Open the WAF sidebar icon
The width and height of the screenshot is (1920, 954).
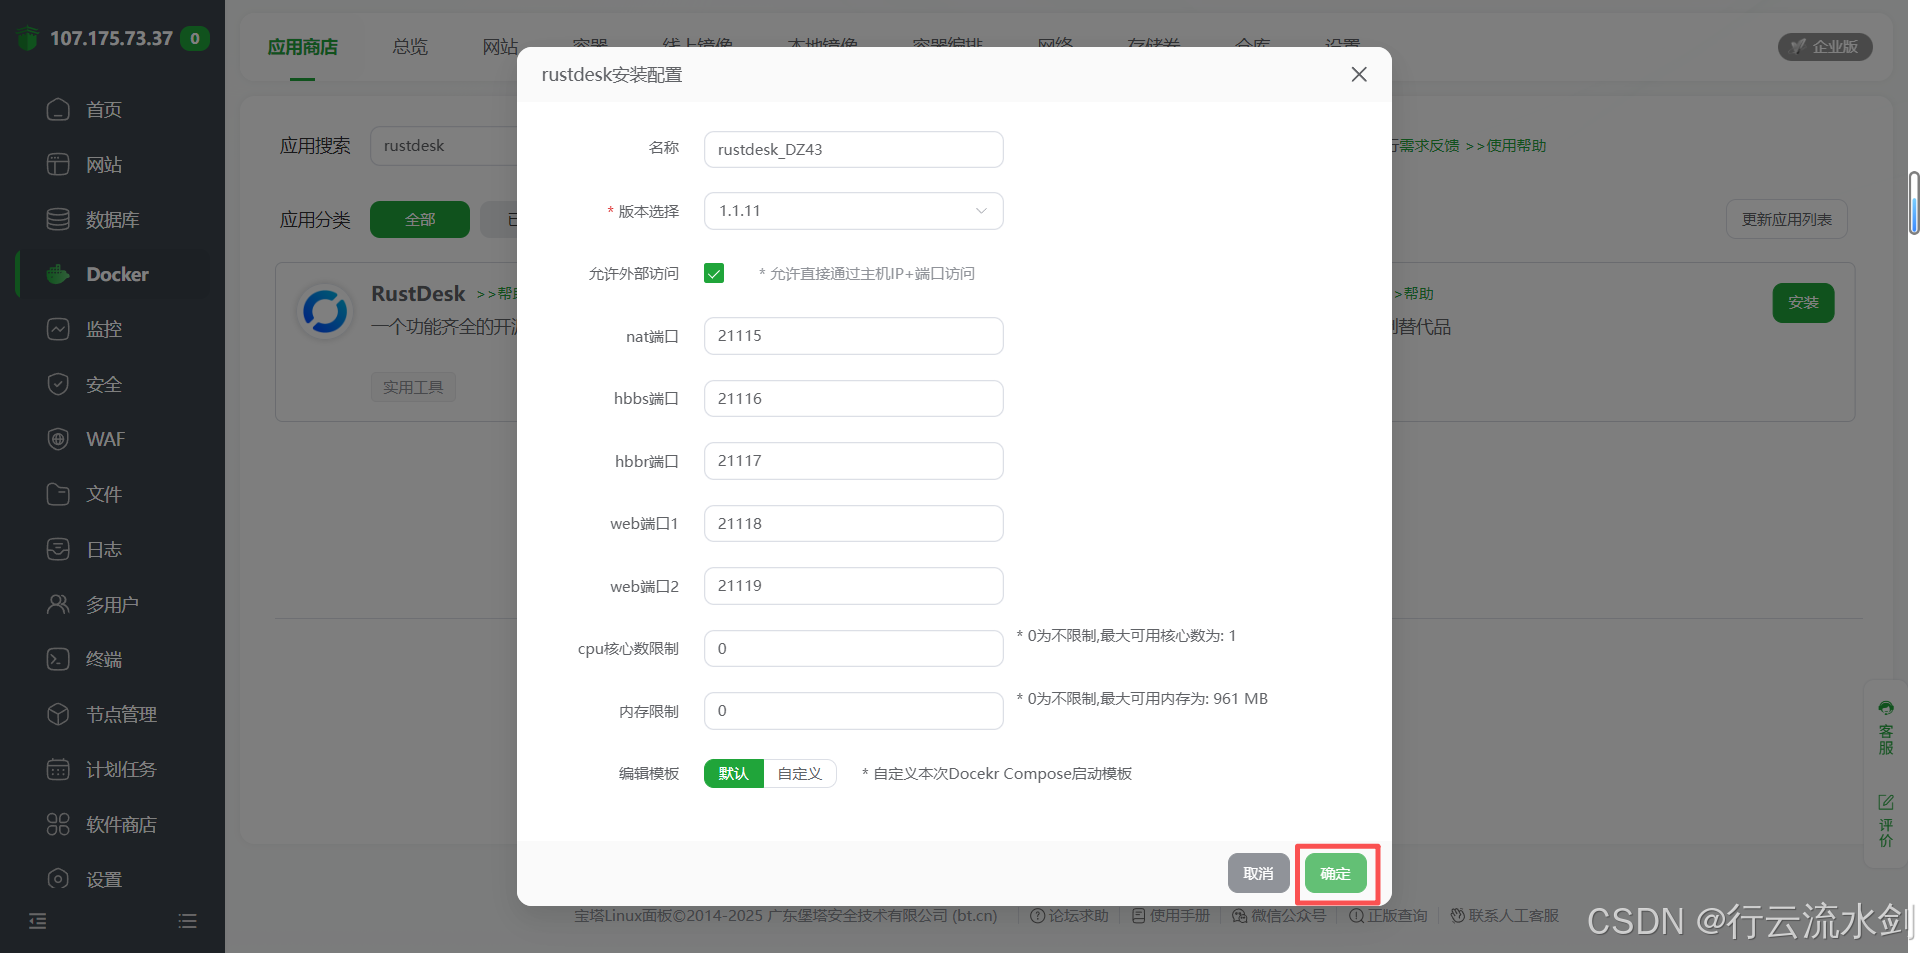(x=58, y=439)
